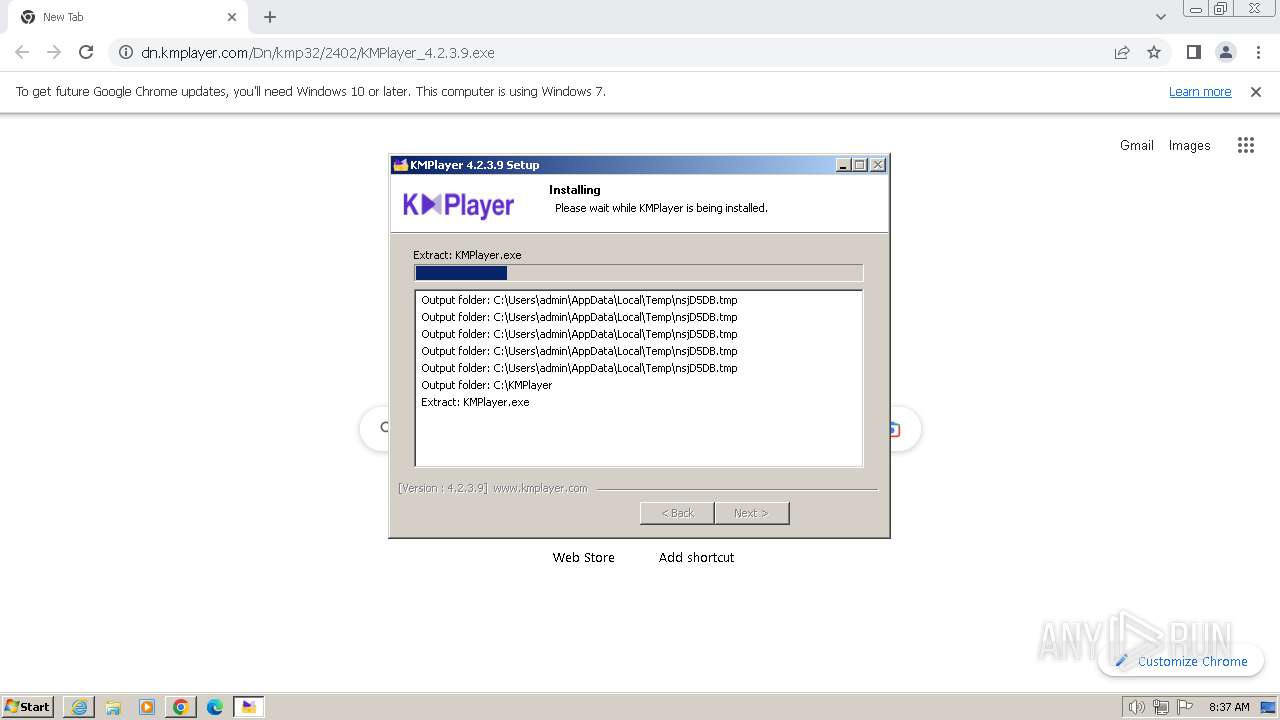Go forward in Chrome navigation
The image size is (1280, 720).
point(54,52)
